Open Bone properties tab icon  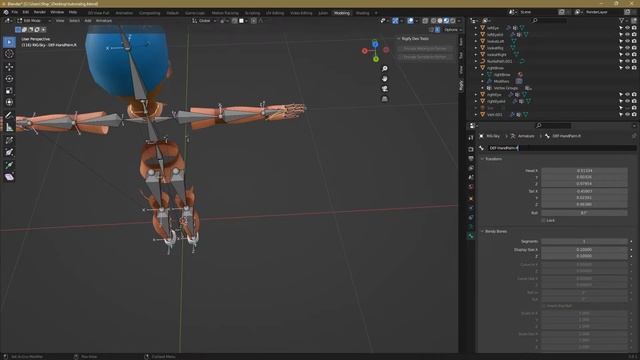tap(471, 236)
